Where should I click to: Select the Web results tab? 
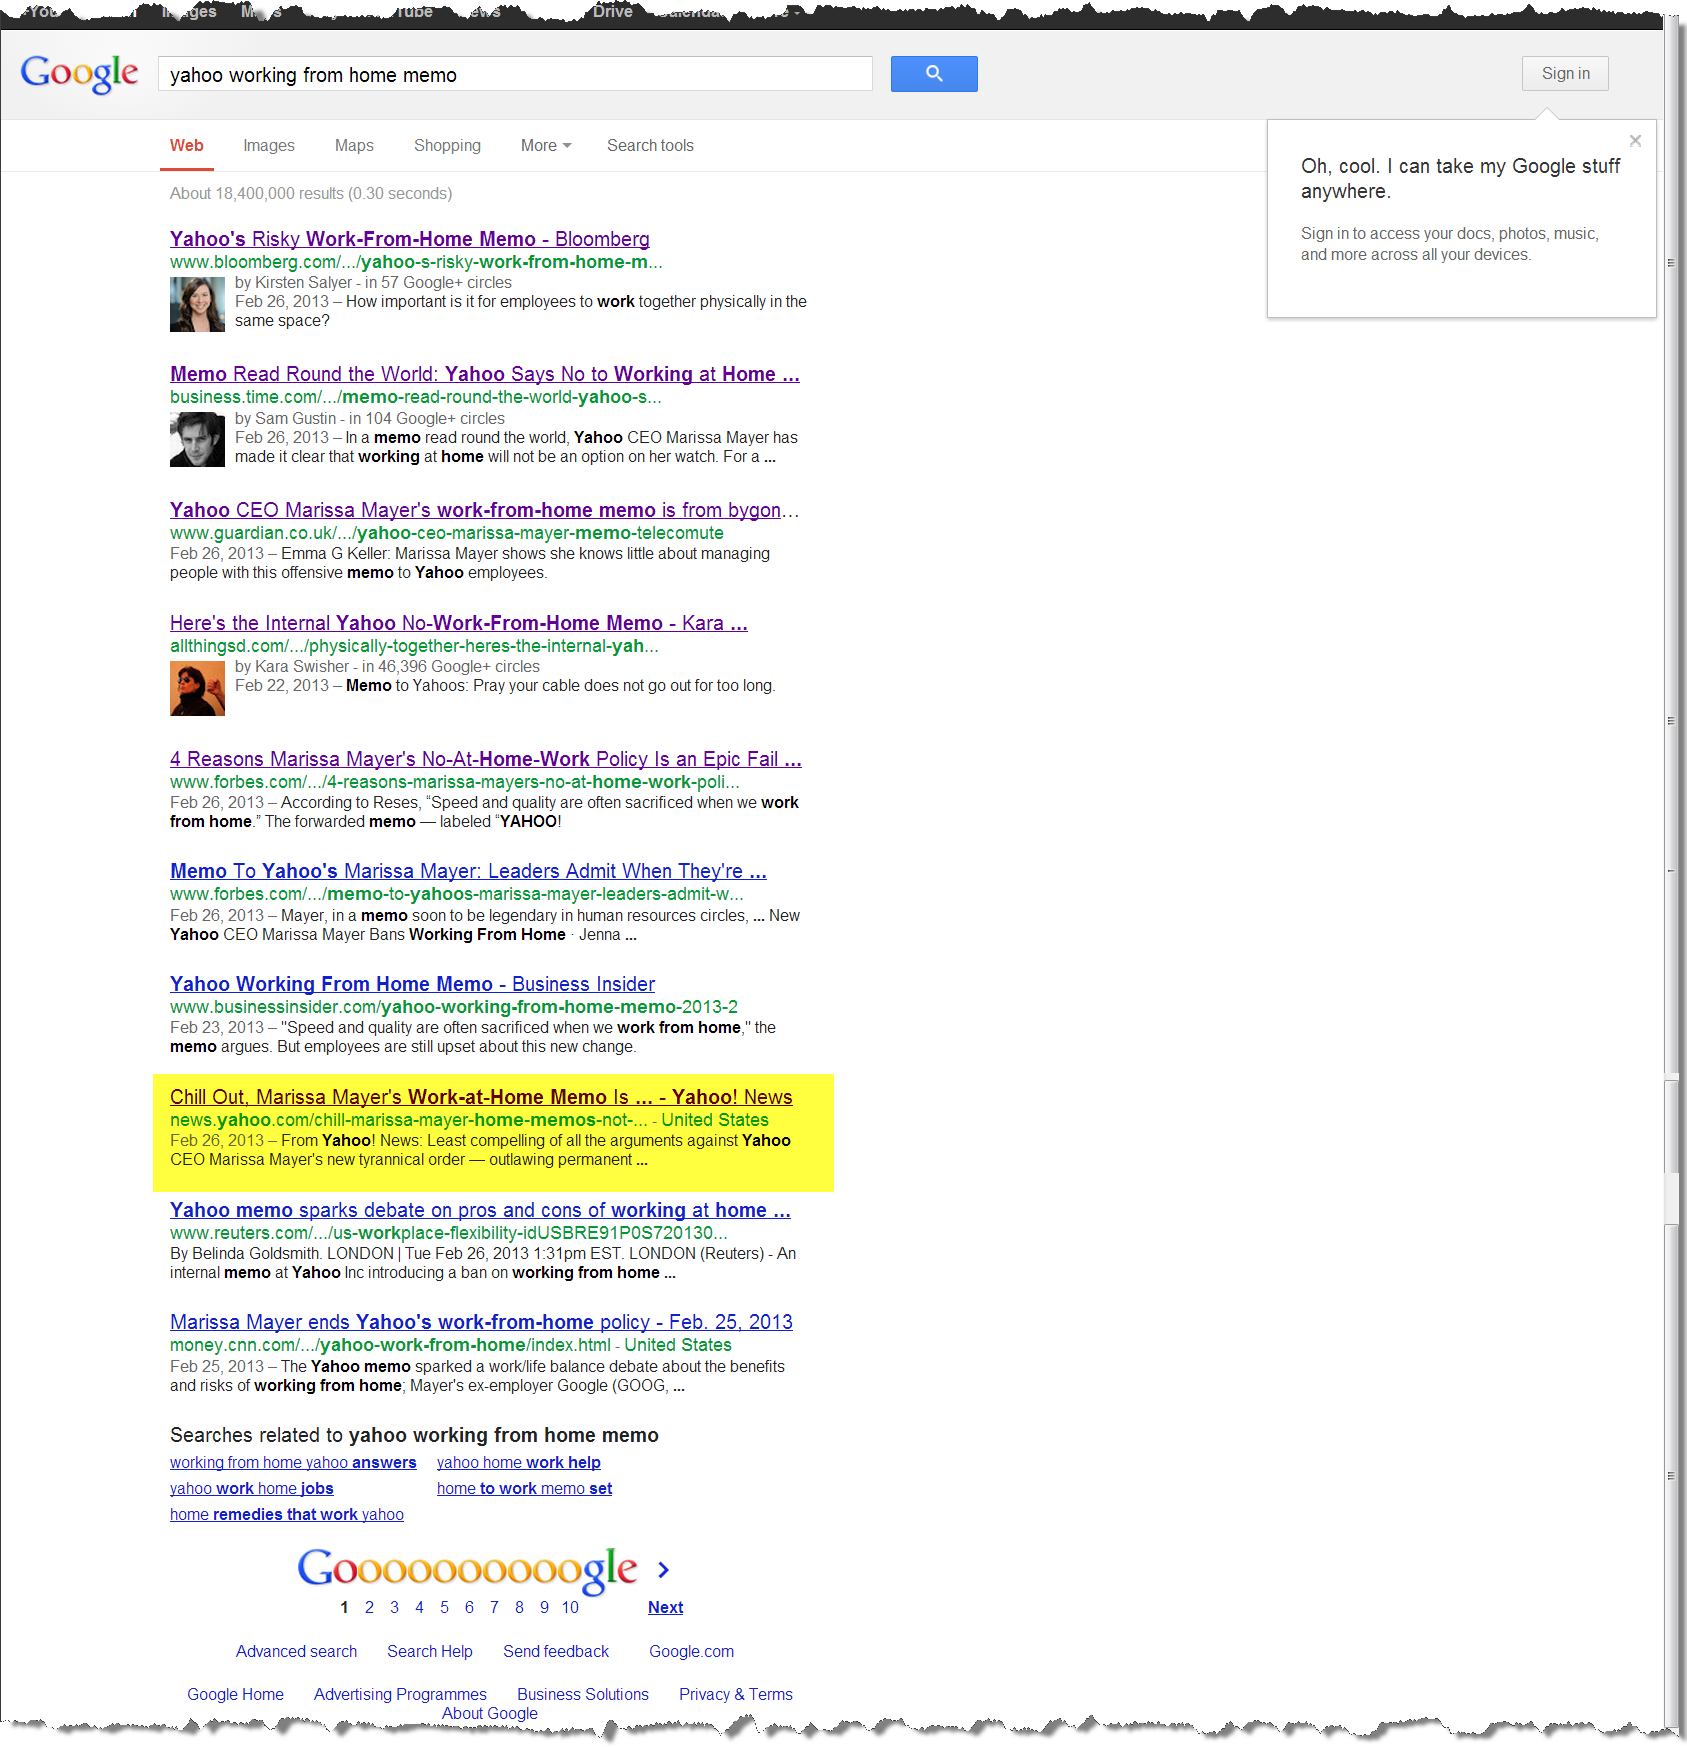pos(187,145)
